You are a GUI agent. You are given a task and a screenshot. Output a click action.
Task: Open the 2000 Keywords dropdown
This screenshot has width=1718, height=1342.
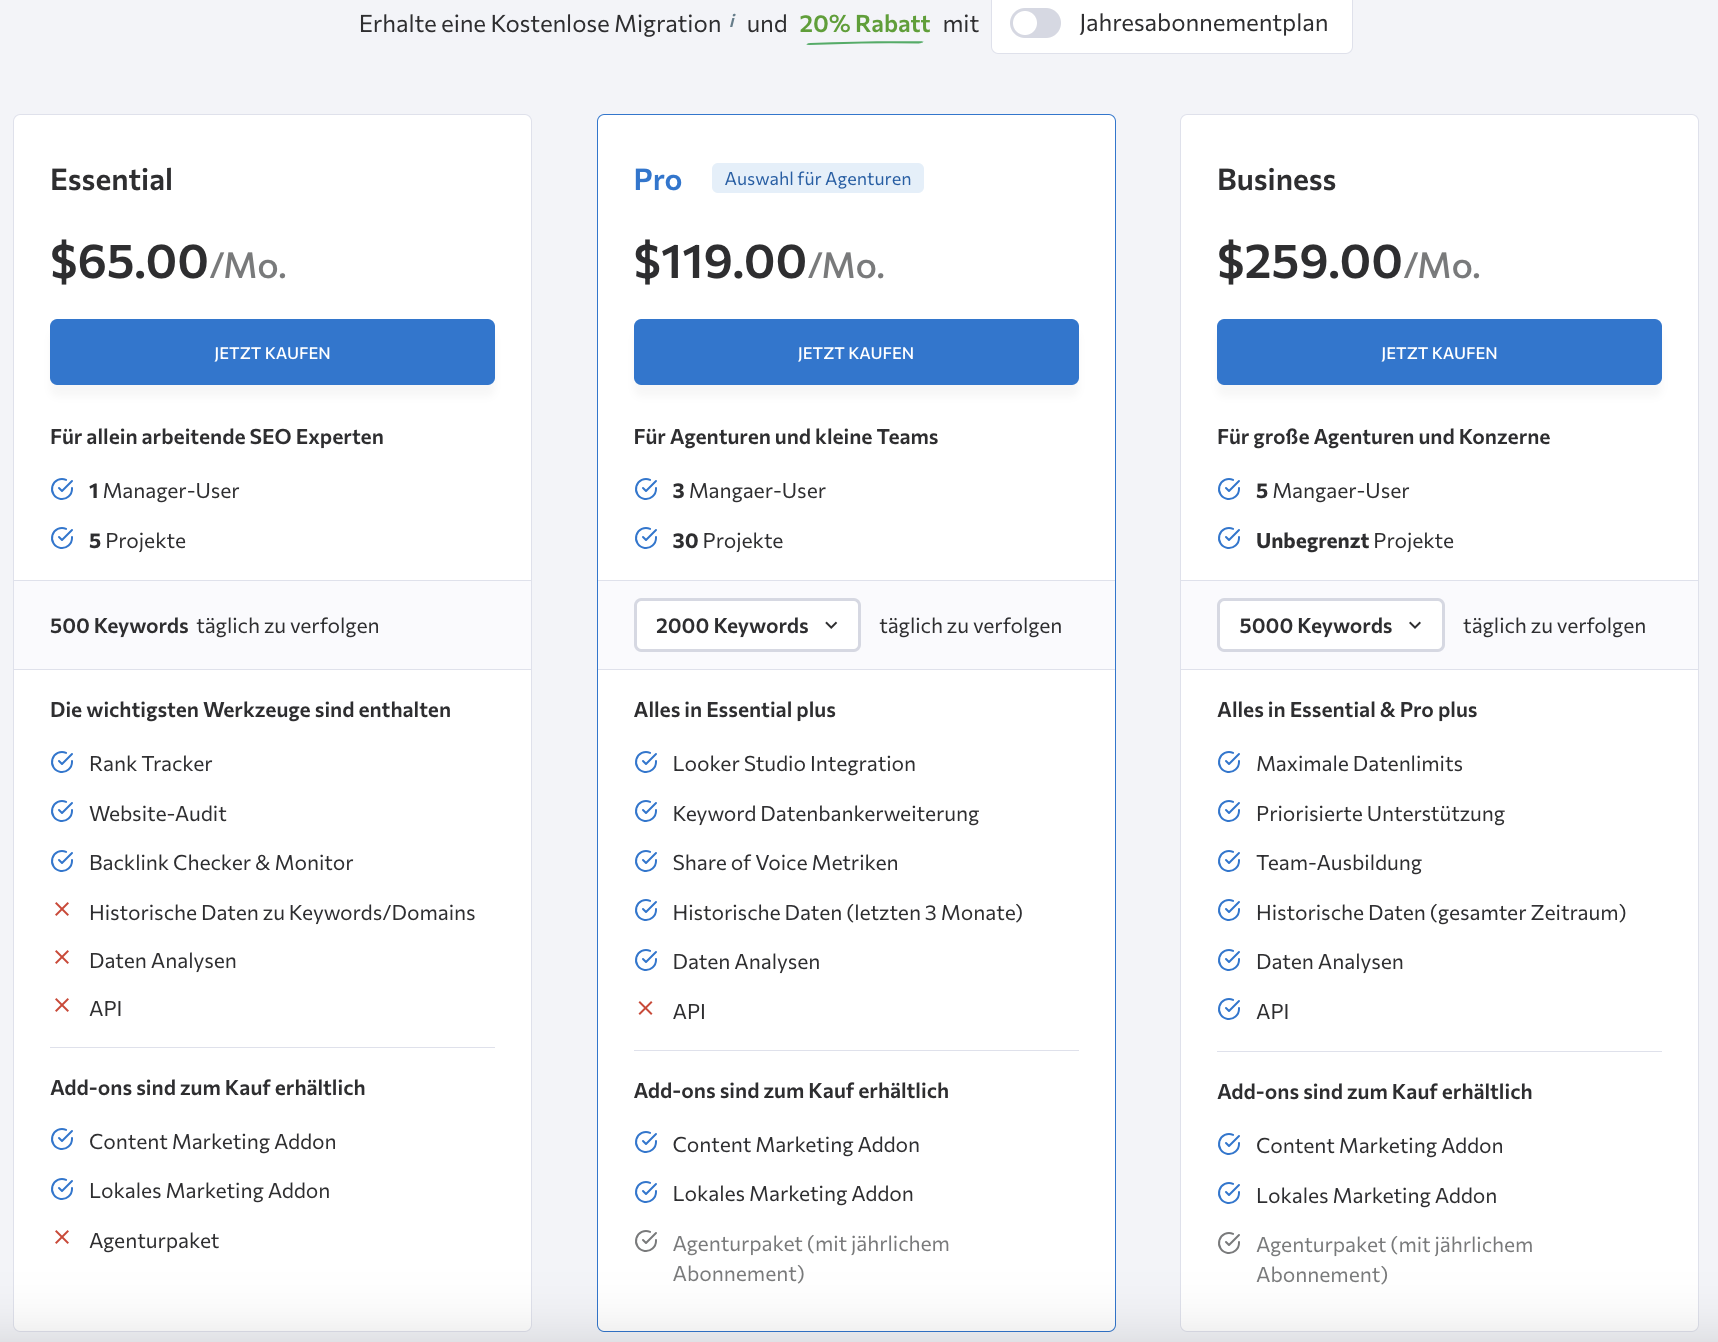pyautogui.click(x=747, y=625)
